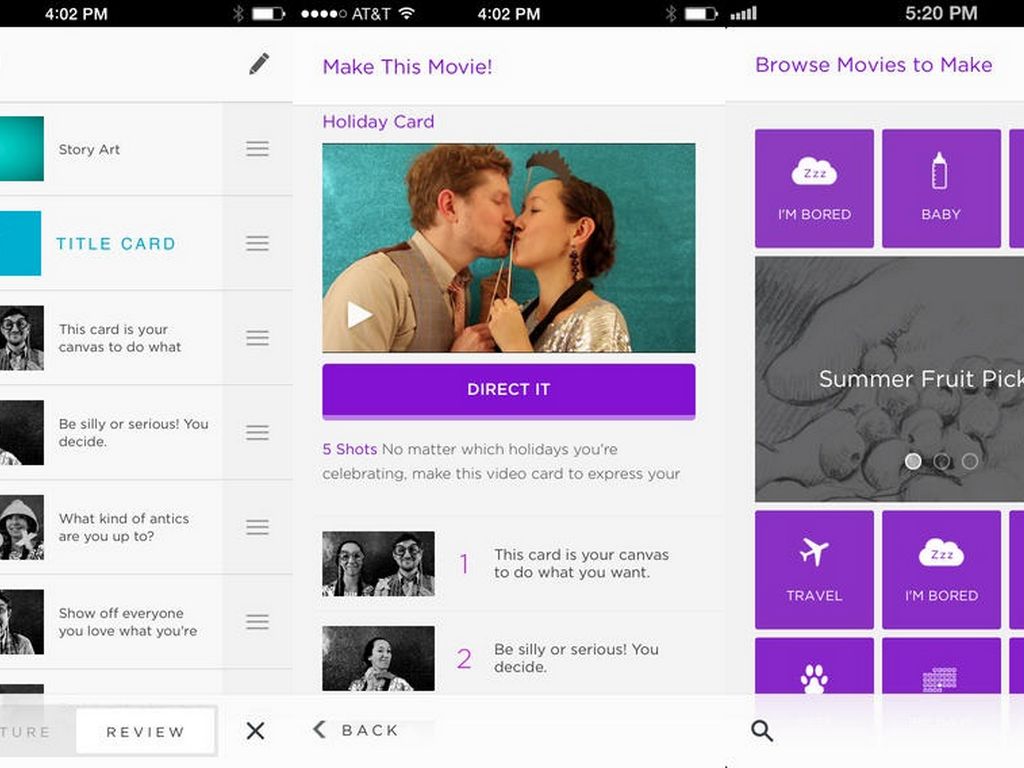Switch to the second carousel page dot
Viewport: 1024px width, 768px height.
pos(942,461)
